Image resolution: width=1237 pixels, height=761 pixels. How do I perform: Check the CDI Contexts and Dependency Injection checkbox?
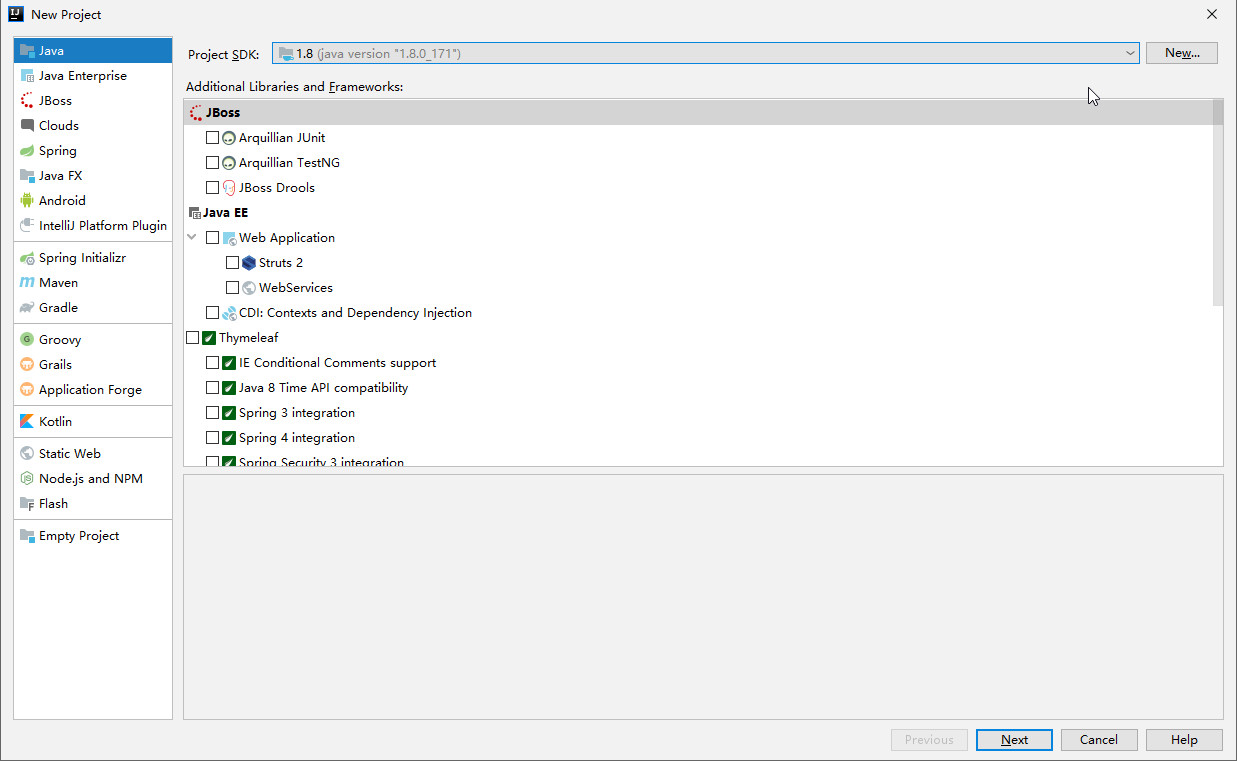click(212, 312)
